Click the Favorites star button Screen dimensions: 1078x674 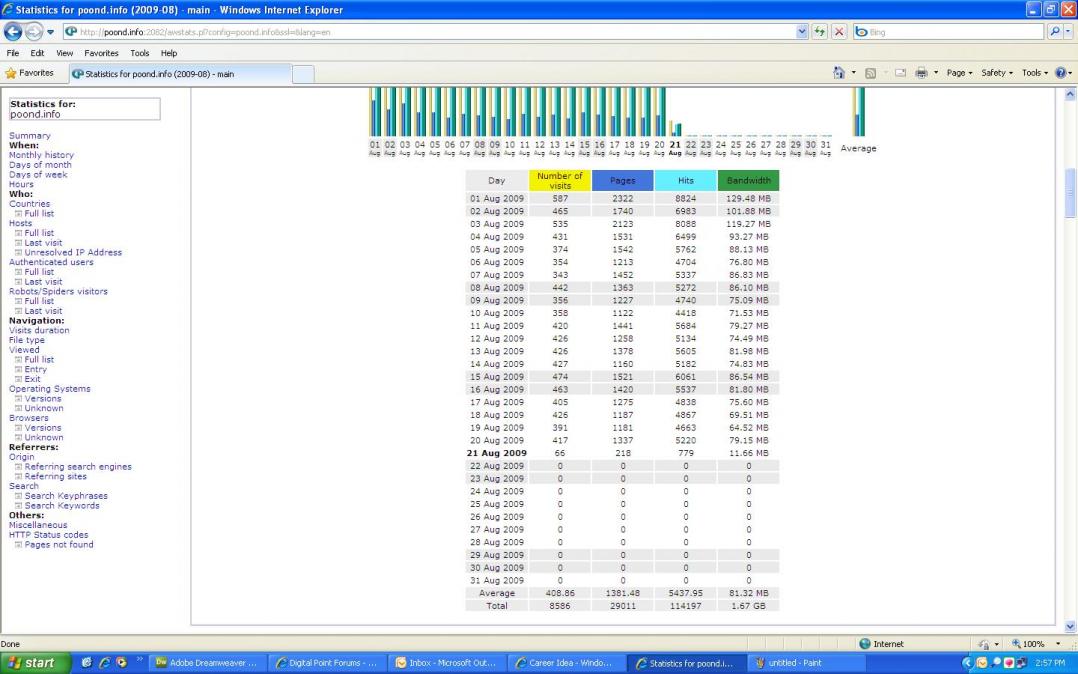(x=29, y=73)
